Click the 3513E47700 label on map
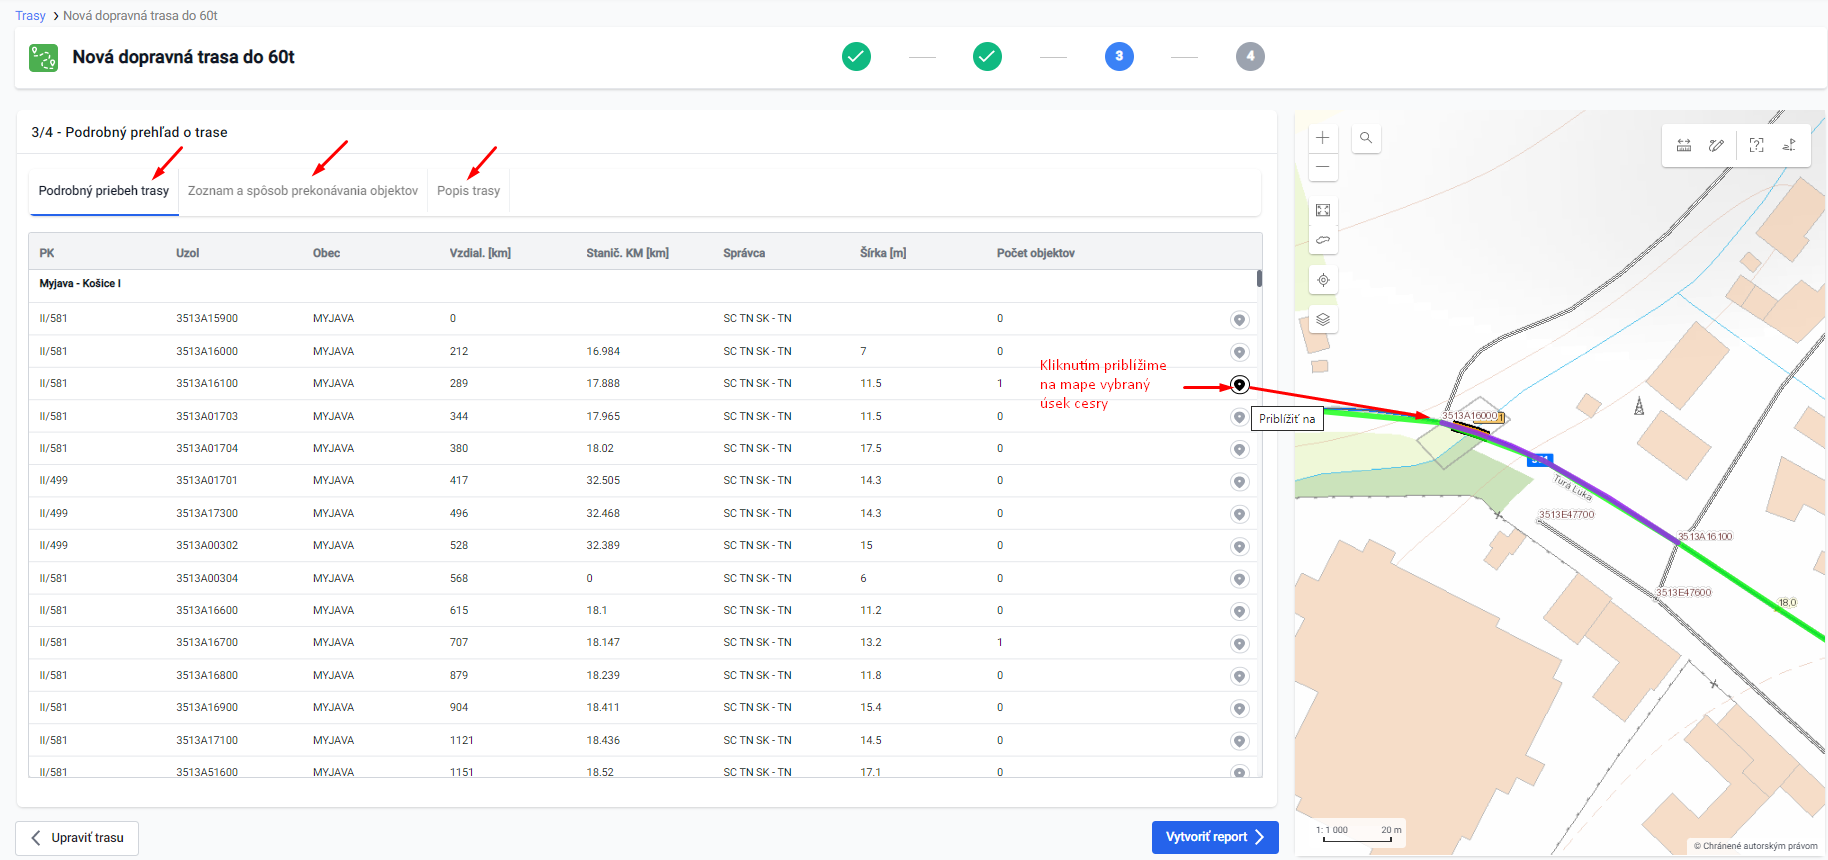1828x860 pixels. (1567, 515)
